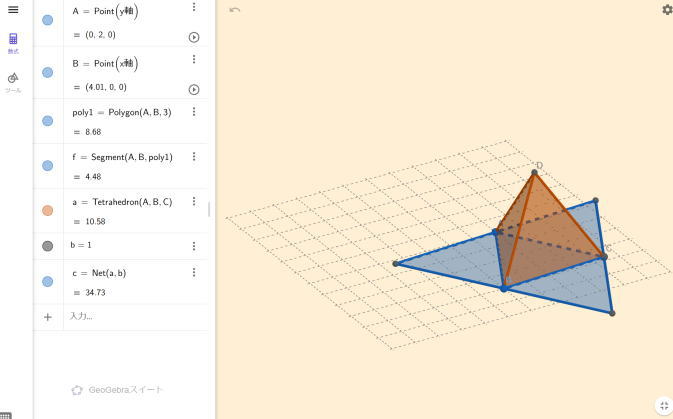Image resolution: width=673 pixels, height=419 pixels.
Task: Select point A in 3D view
Action: (x=495, y=232)
